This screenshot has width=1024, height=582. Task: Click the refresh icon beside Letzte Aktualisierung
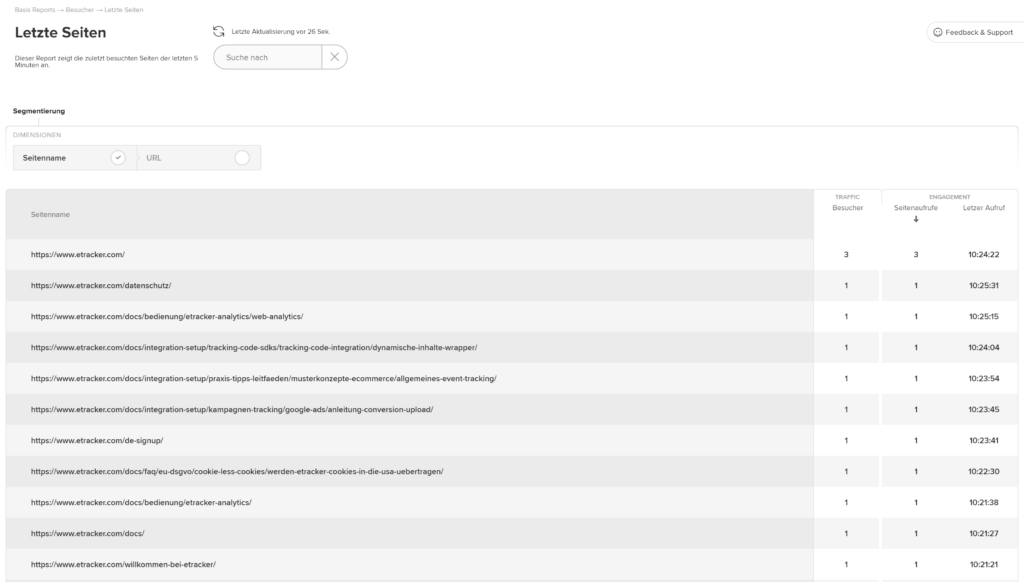click(219, 31)
